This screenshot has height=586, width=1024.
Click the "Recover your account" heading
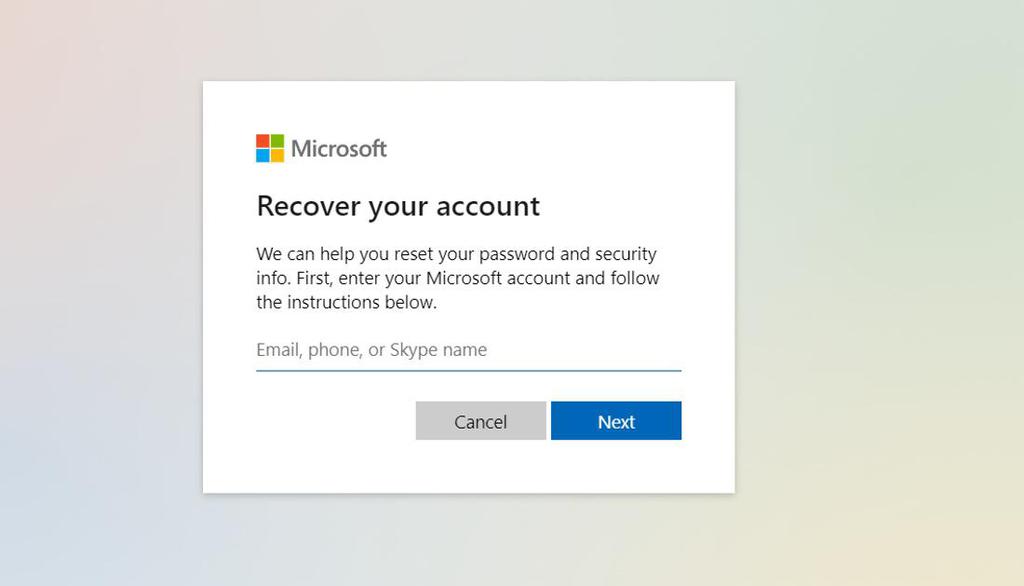(398, 206)
